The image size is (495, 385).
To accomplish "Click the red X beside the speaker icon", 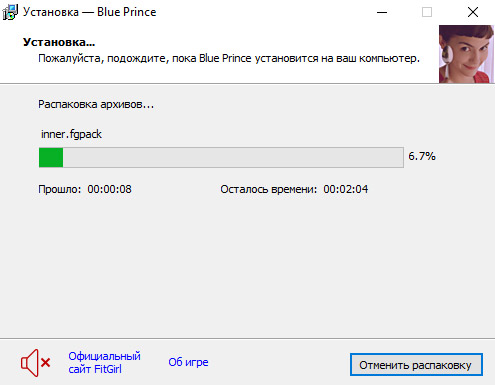I will [x=46, y=362].
